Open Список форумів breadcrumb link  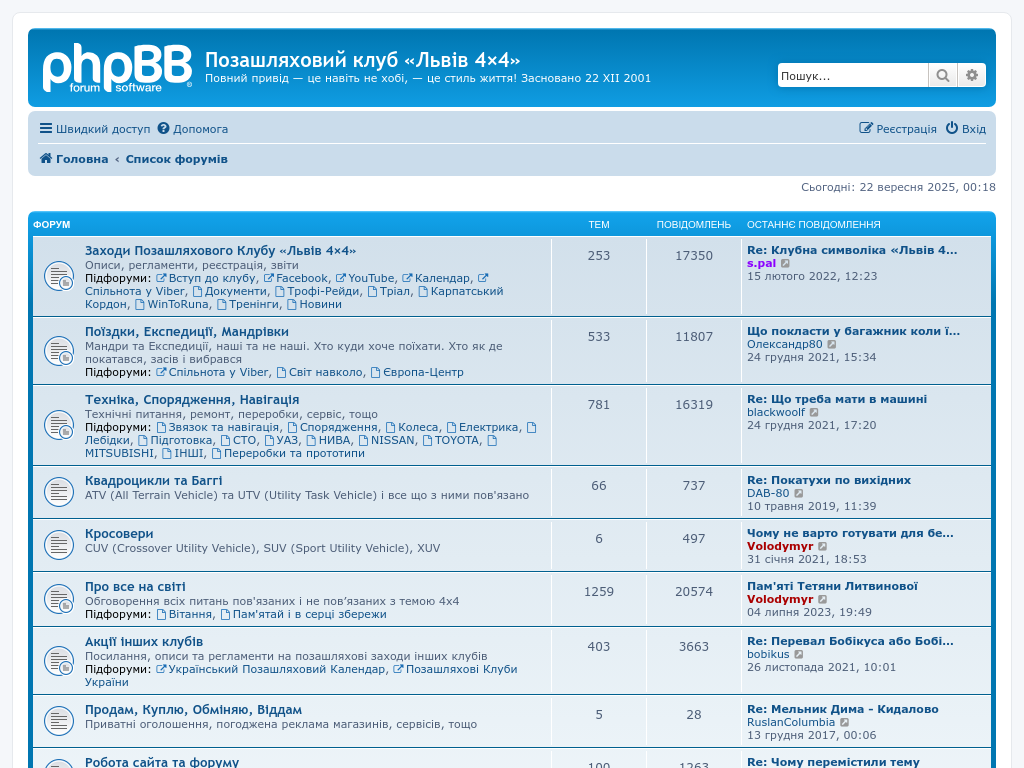[176, 159]
